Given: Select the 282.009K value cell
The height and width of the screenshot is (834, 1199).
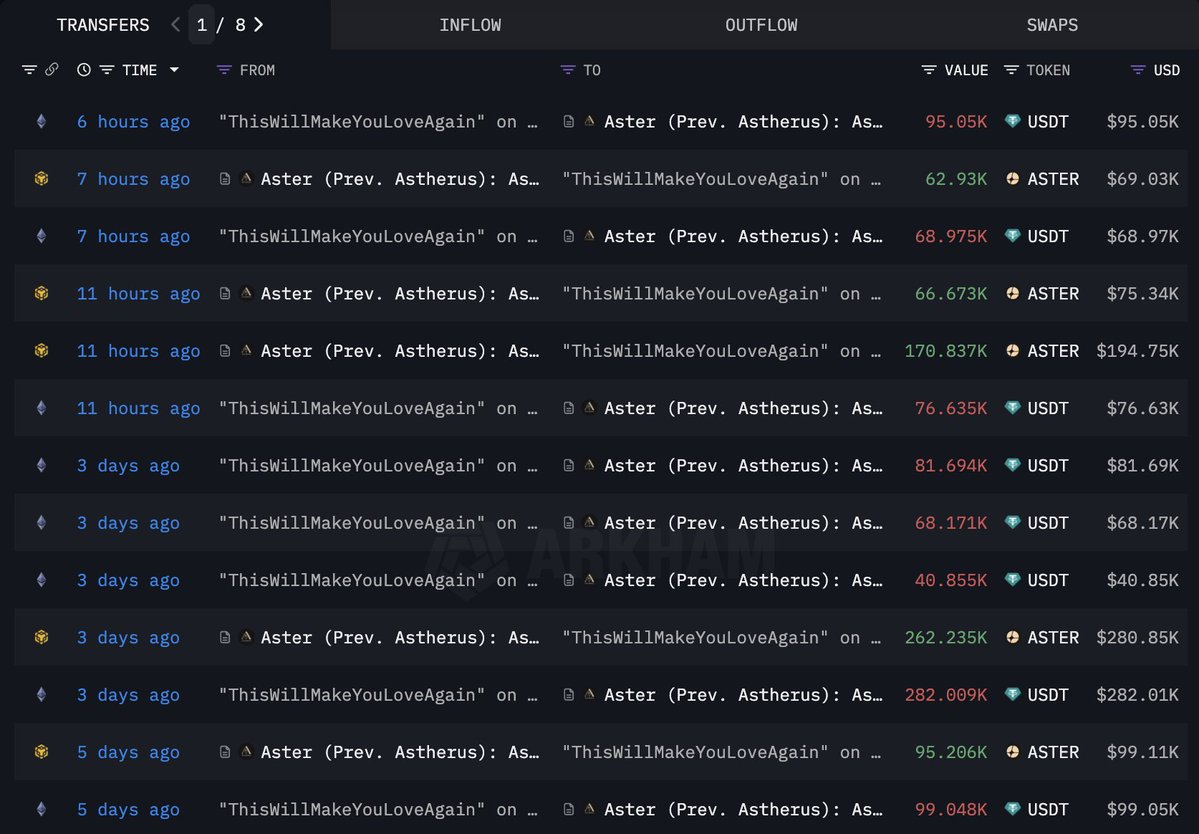Looking at the screenshot, I should click(946, 695).
